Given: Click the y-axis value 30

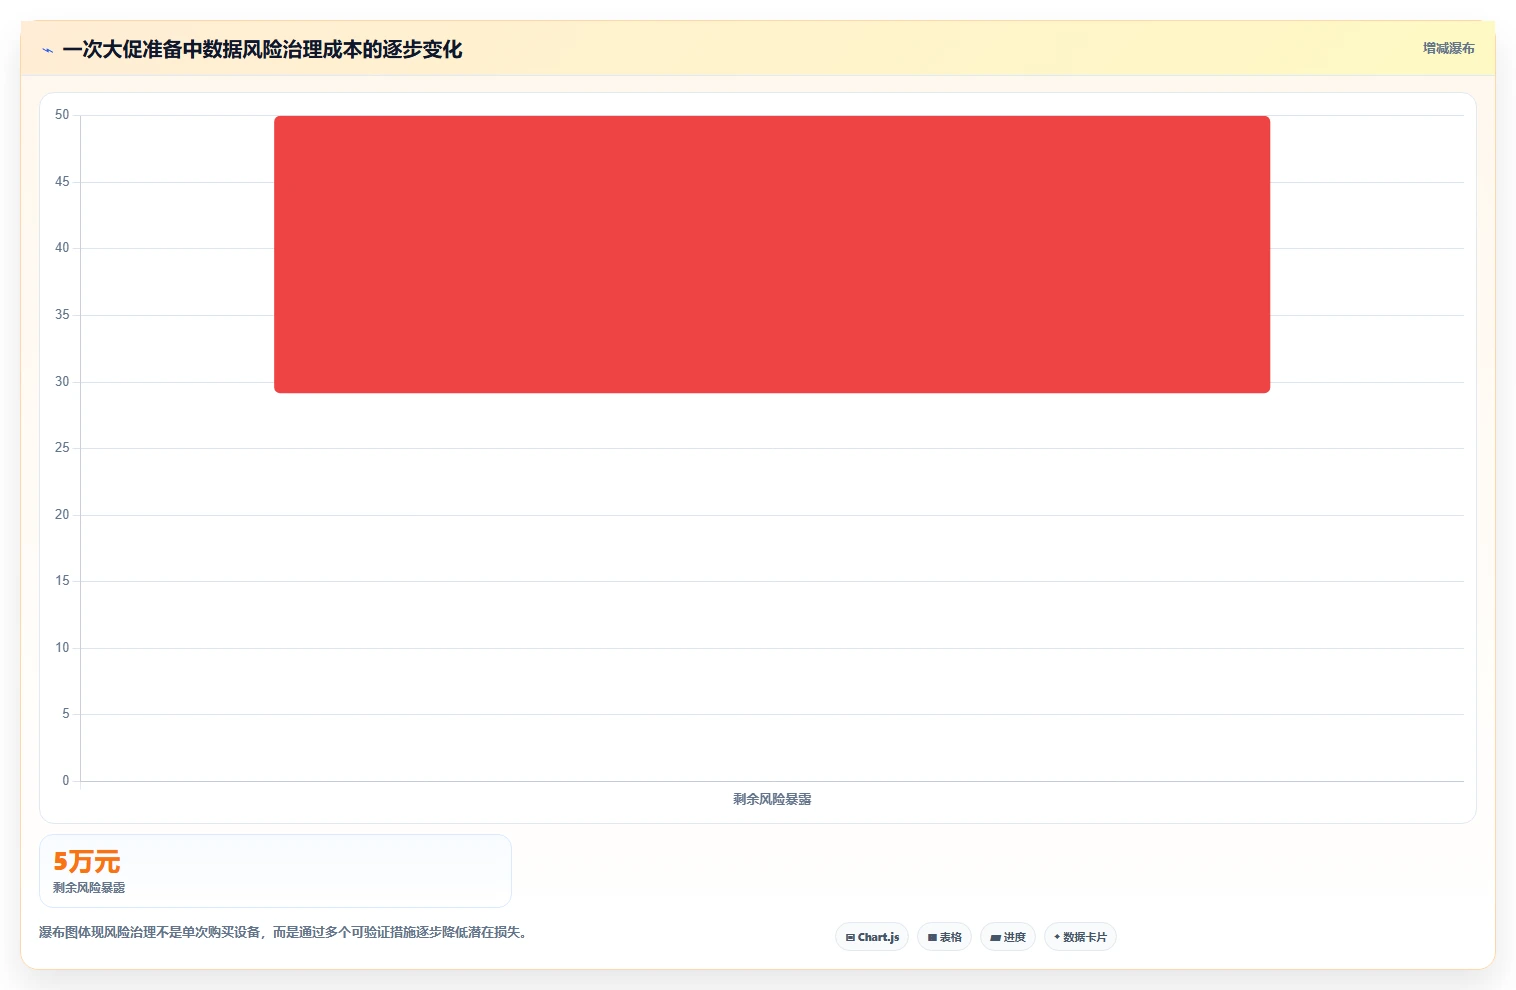Looking at the screenshot, I should [x=62, y=382].
